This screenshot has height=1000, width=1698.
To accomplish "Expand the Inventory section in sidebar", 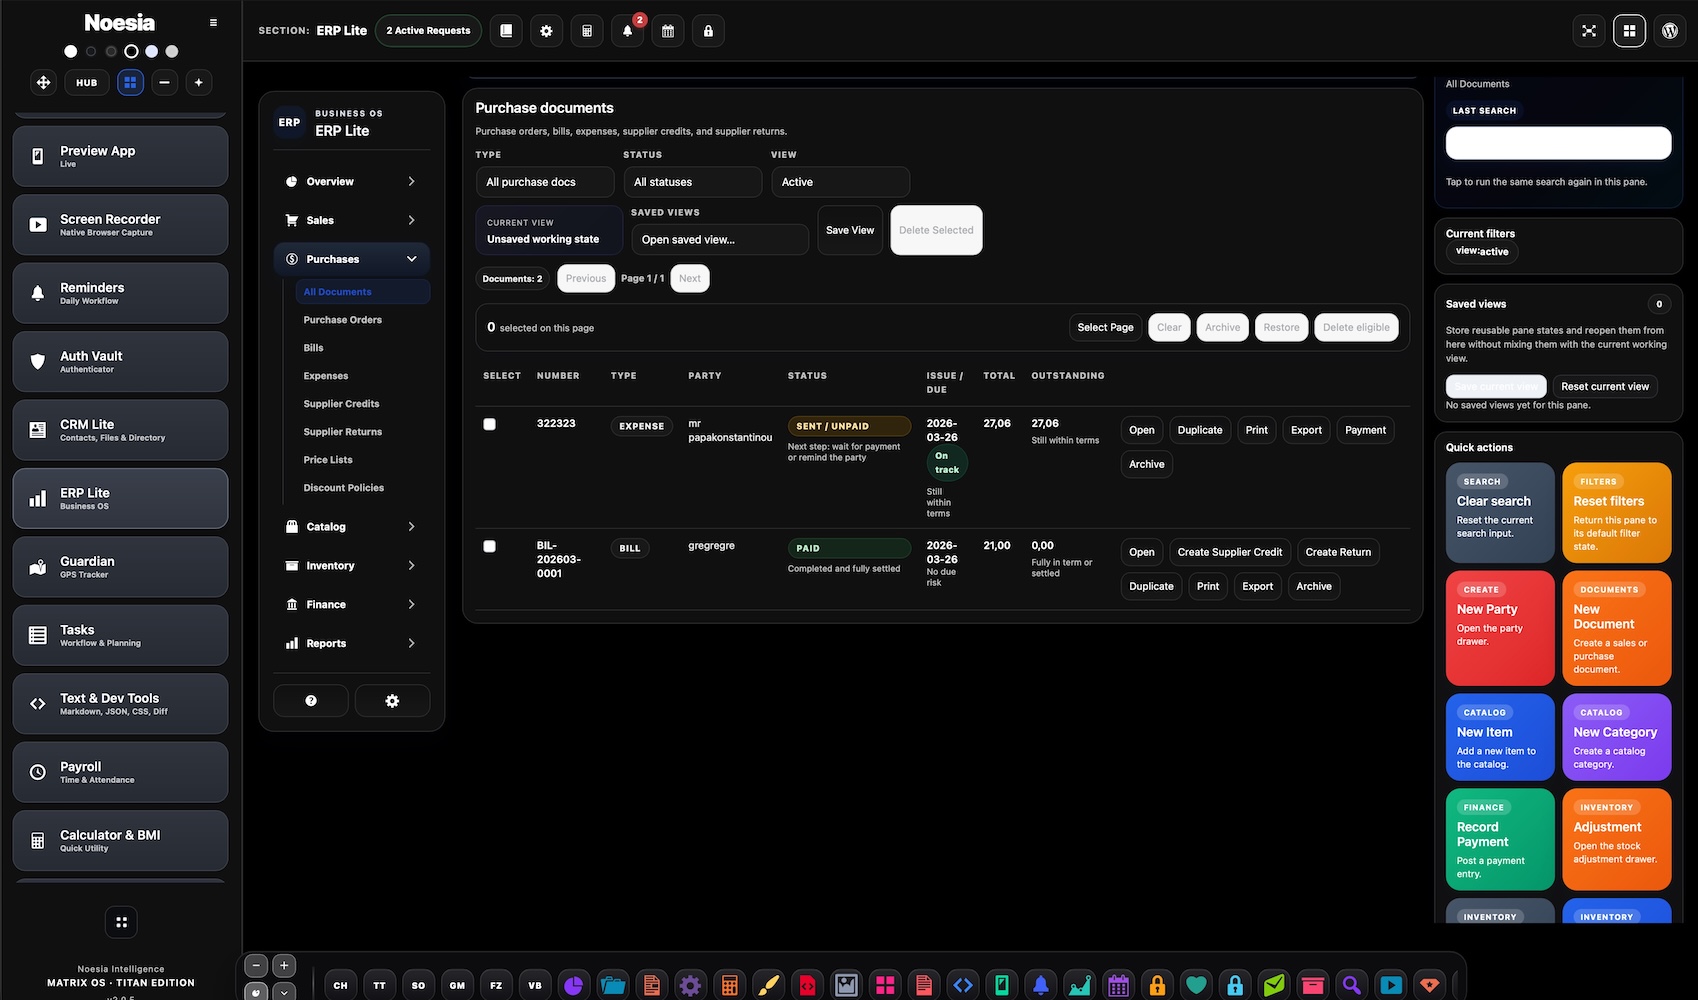I will 352,566.
